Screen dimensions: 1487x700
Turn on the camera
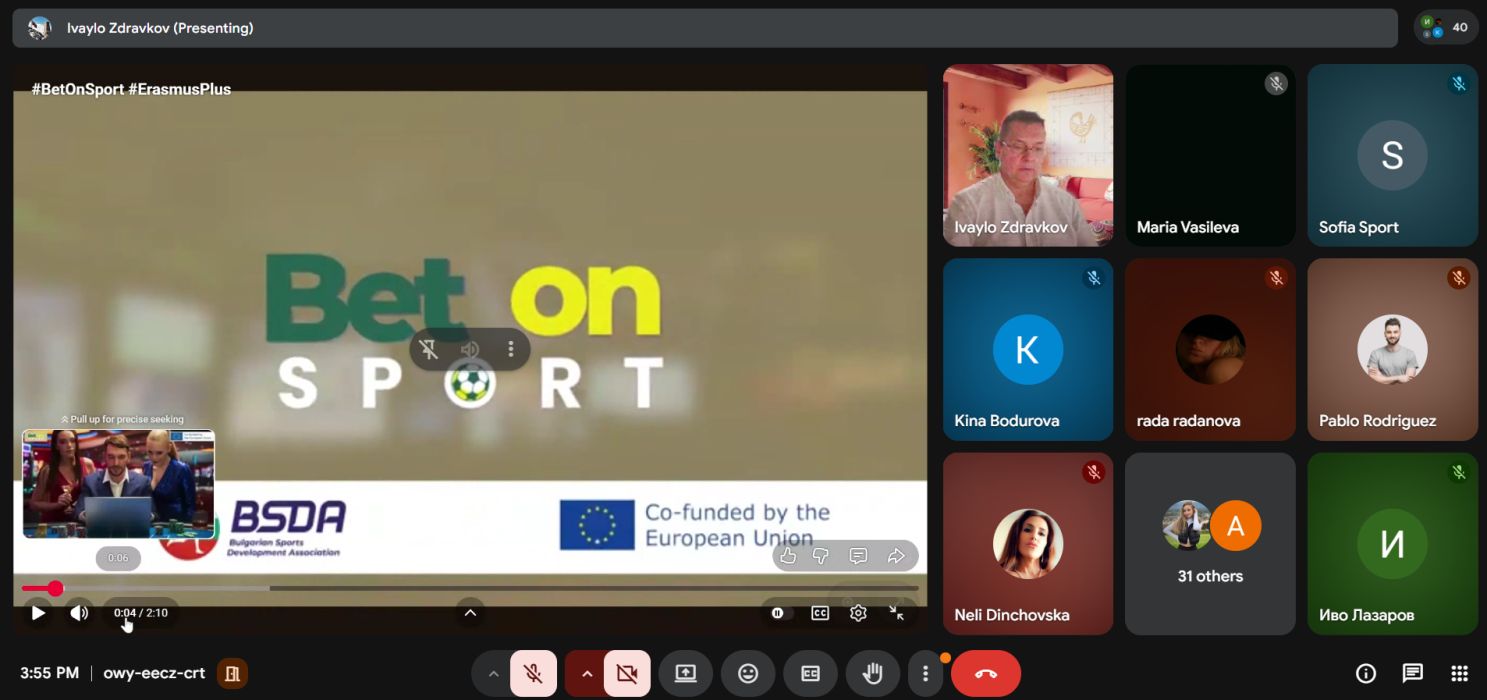tap(627, 674)
